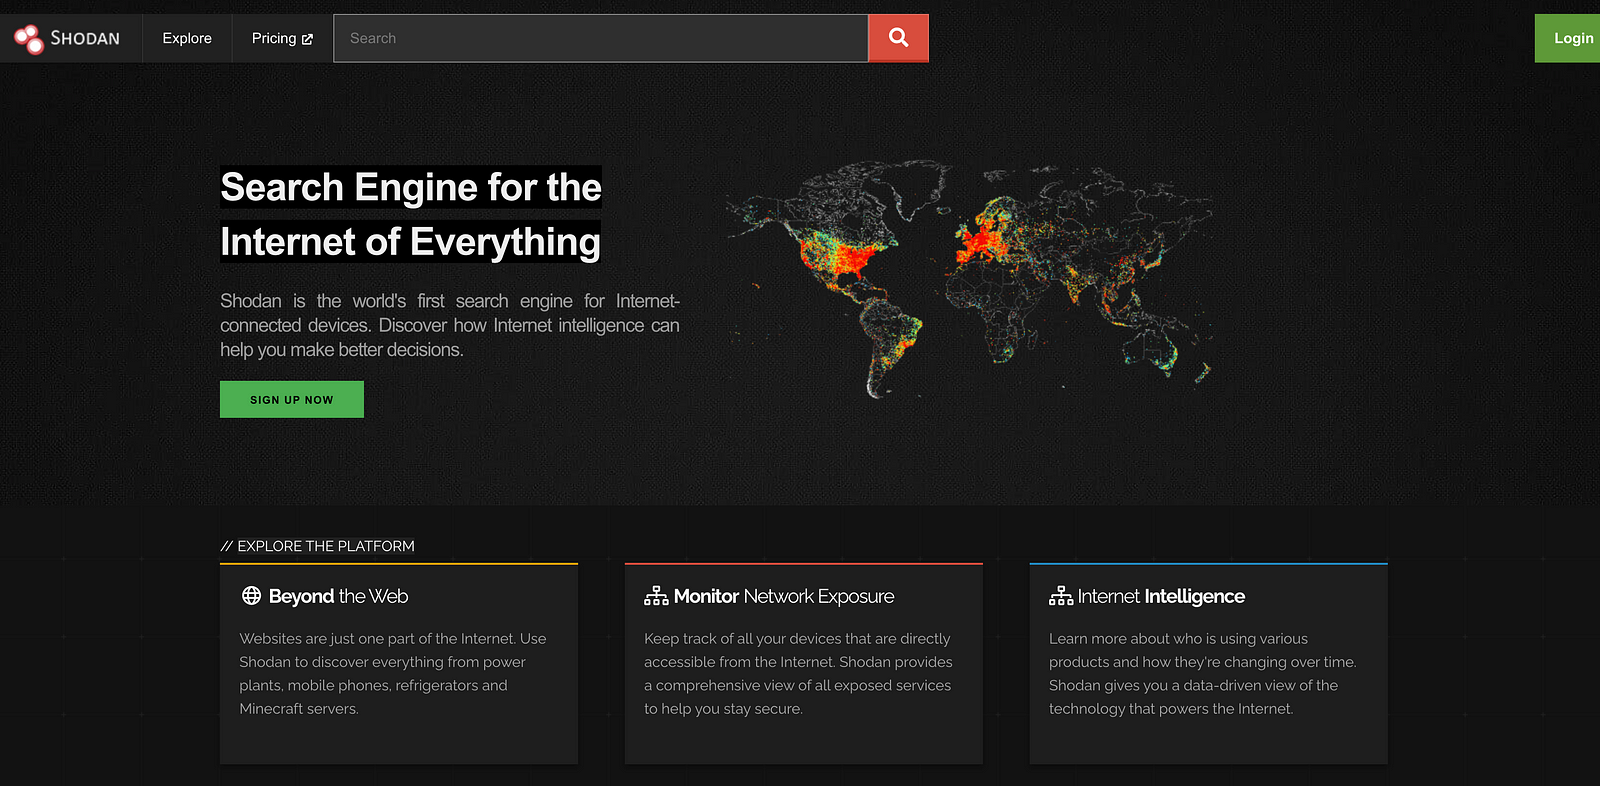Open the Monitor Network Exposure card heading
Viewport: 1600px width, 786px height.
point(784,596)
